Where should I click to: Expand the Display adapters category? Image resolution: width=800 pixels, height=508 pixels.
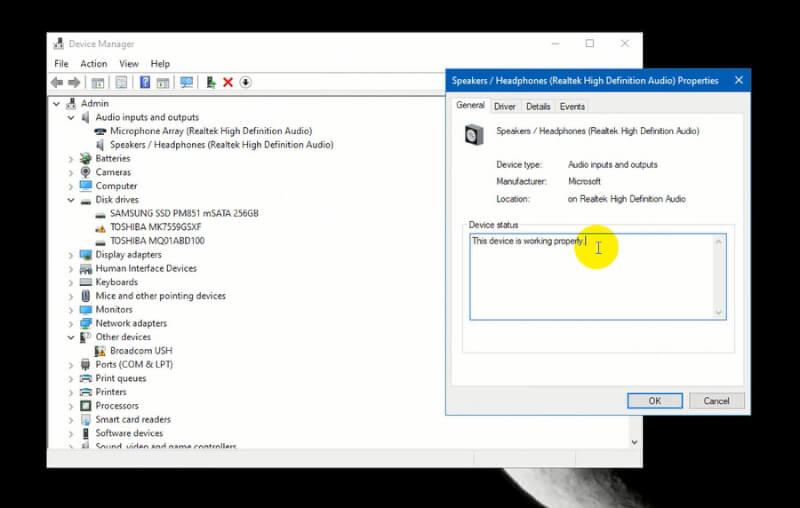pos(71,255)
